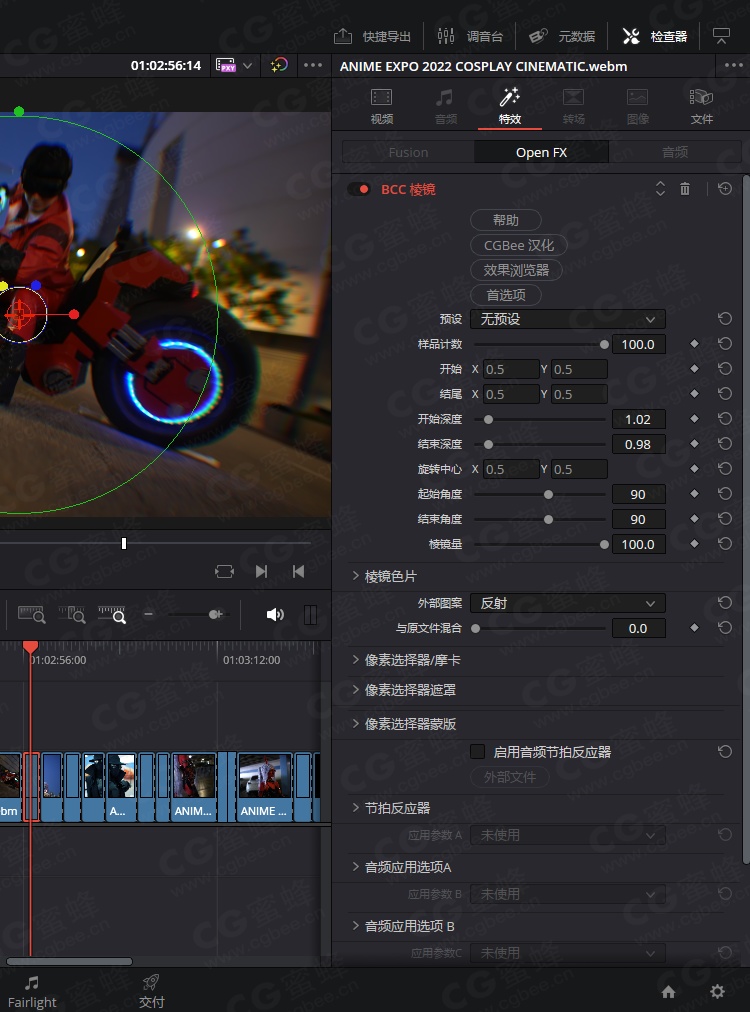Reset the 结束深度 value
This screenshot has height=1012, width=750.
click(x=725, y=444)
